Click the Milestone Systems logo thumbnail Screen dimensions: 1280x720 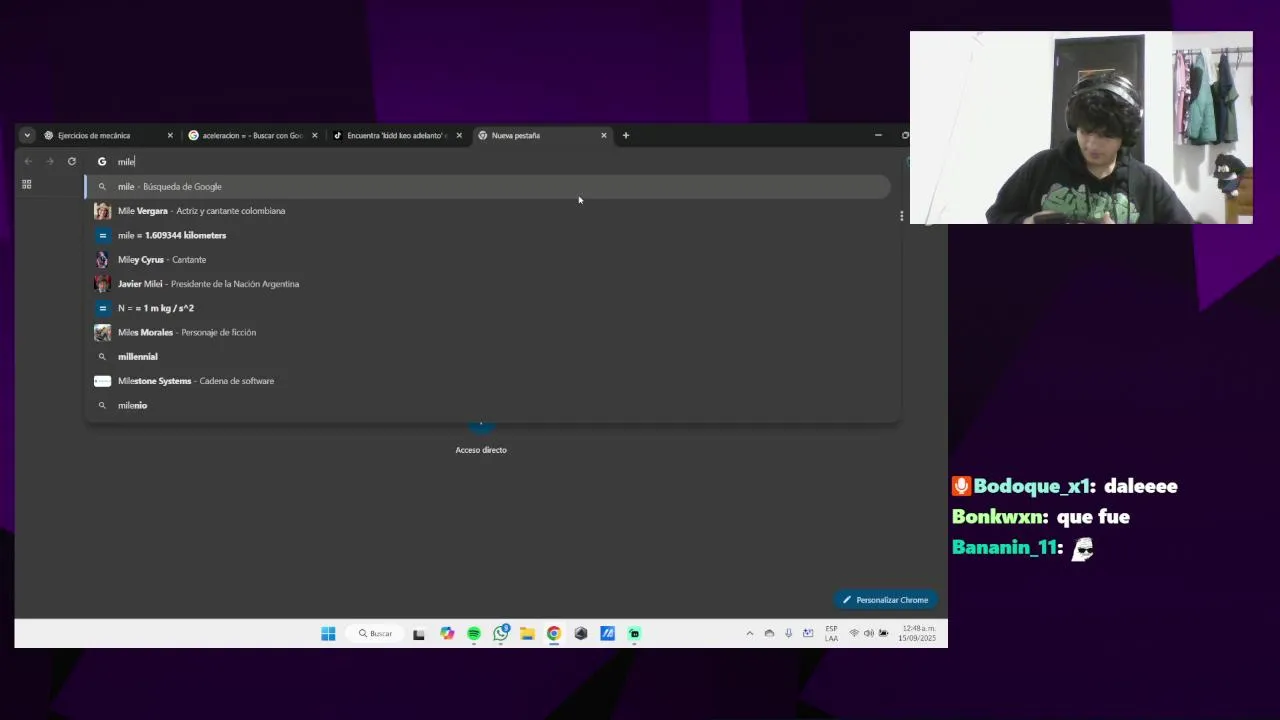[102, 381]
